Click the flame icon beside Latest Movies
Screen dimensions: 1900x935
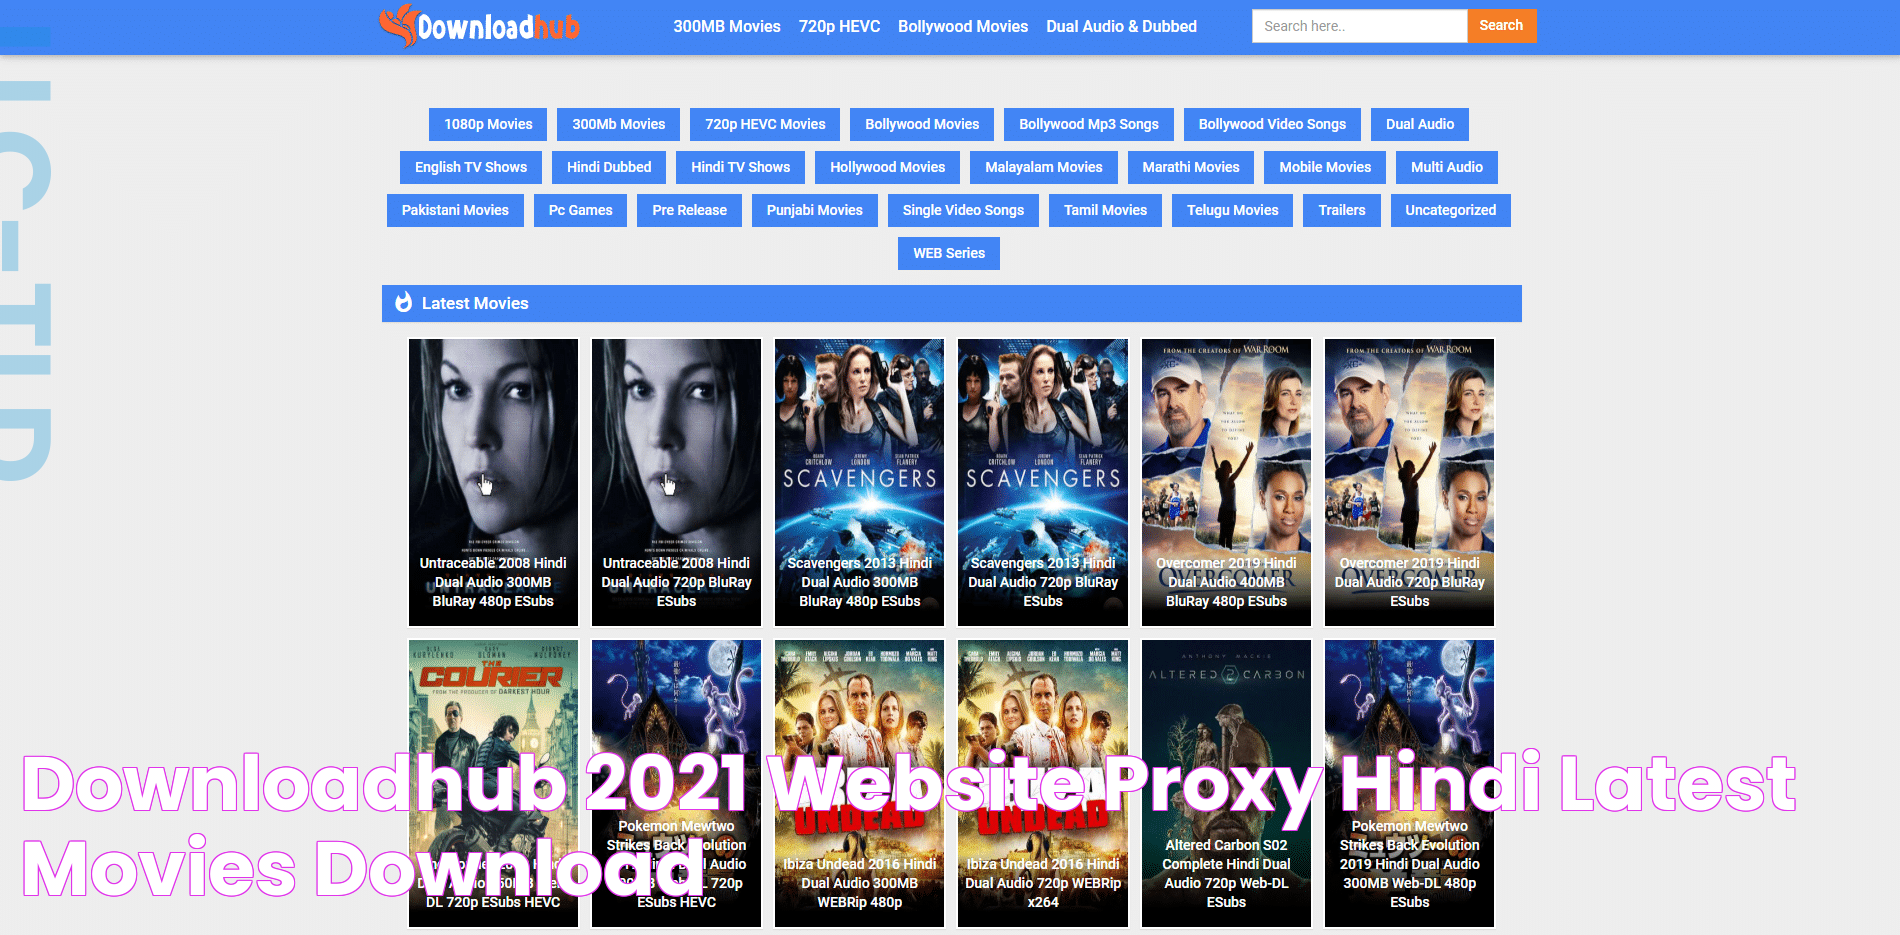pyautogui.click(x=403, y=303)
